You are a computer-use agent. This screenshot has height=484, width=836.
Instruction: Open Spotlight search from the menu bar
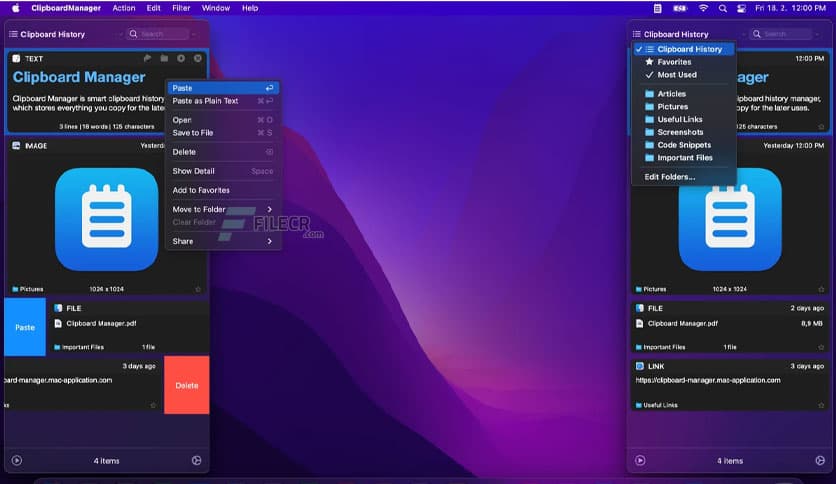pos(722,8)
